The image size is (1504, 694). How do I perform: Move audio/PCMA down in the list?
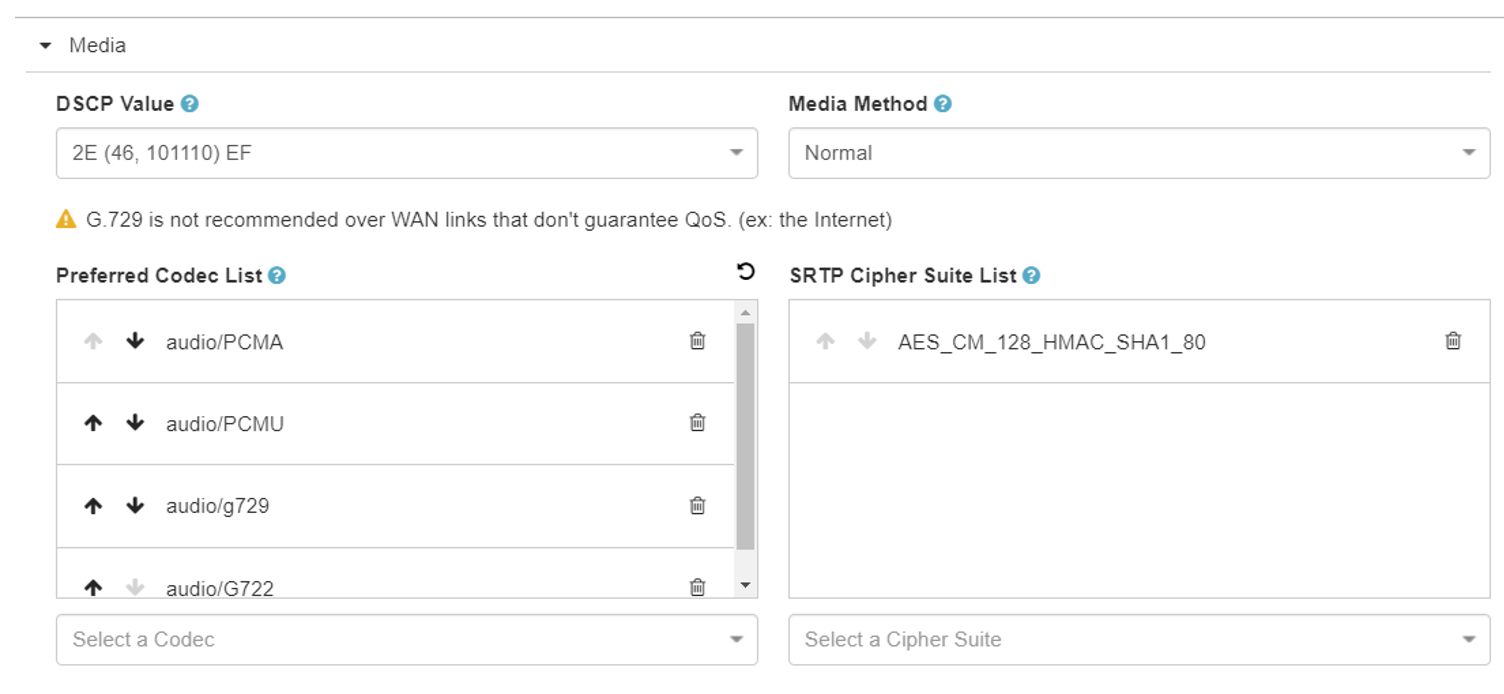[x=135, y=341]
